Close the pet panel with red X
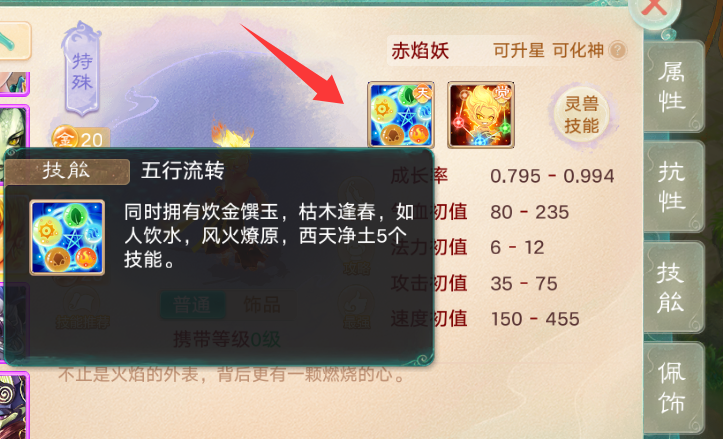The width and height of the screenshot is (723, 439). tap(655, 10)
